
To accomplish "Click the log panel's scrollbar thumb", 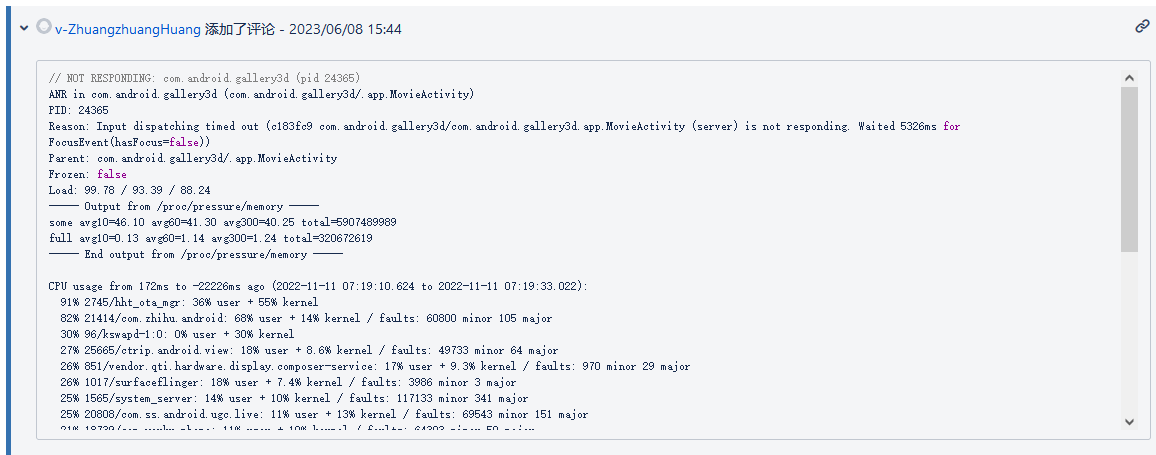I will tap(1129, 169).
